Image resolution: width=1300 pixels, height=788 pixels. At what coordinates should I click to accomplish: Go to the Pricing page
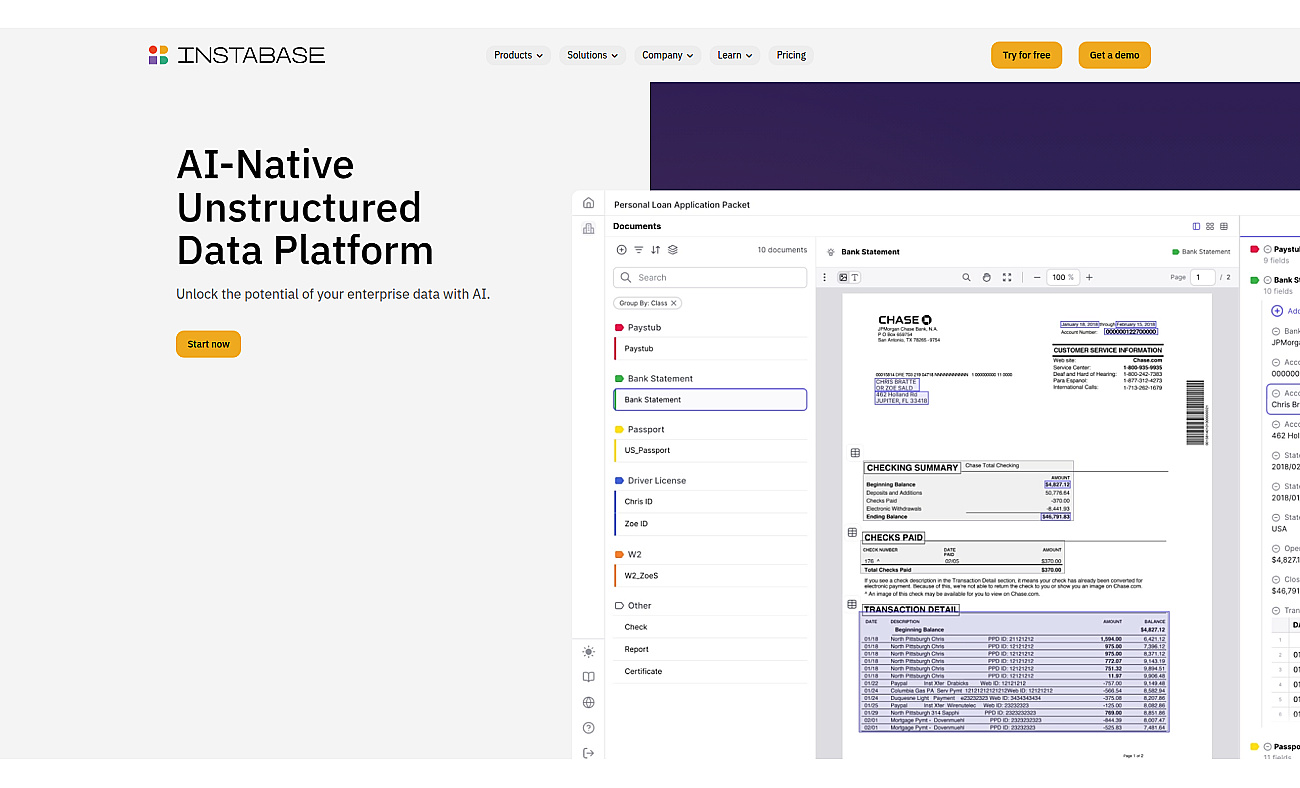click(791, 55)
